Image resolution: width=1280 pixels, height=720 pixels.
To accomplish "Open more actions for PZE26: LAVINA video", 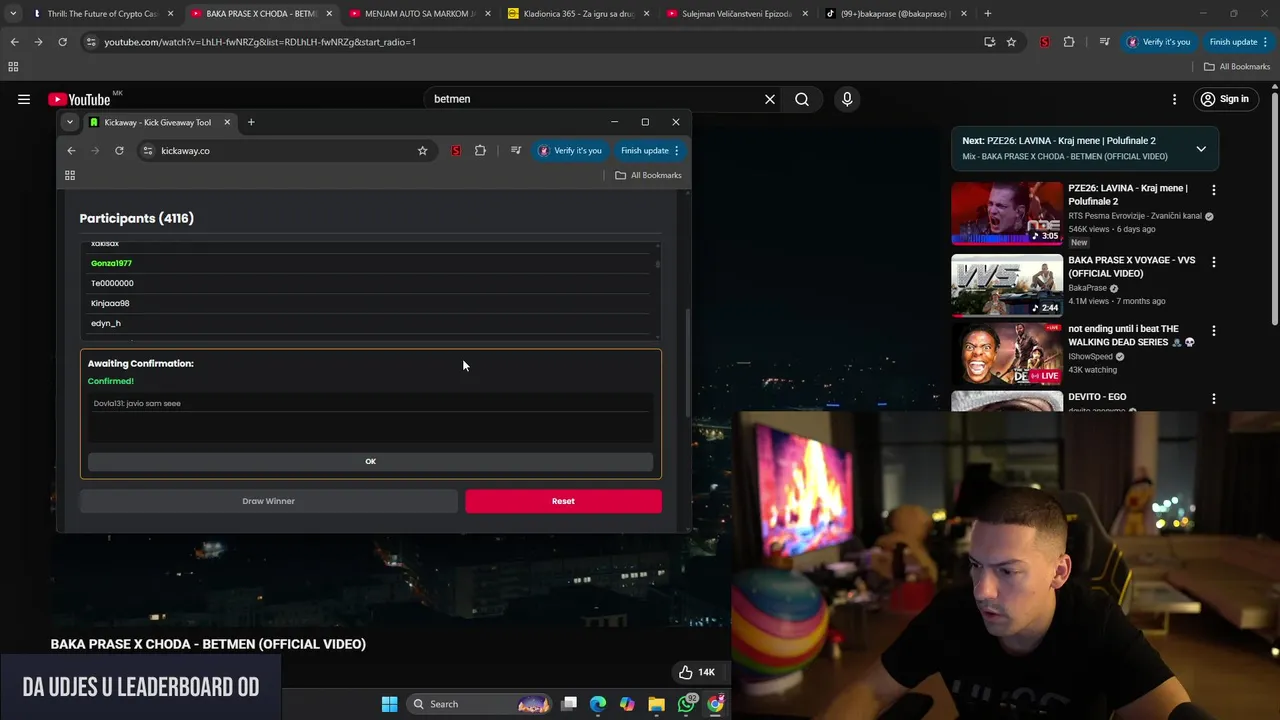I will pos(1214,189).
